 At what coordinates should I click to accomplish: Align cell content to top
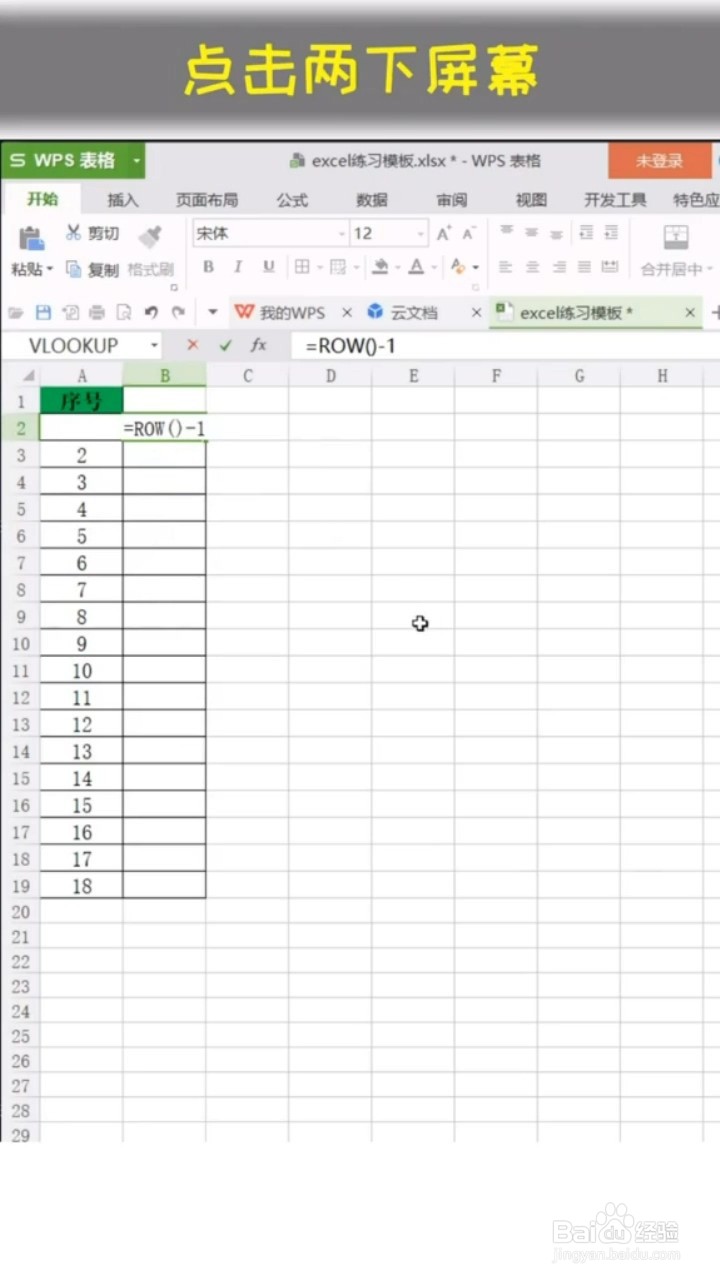point(506,232)
